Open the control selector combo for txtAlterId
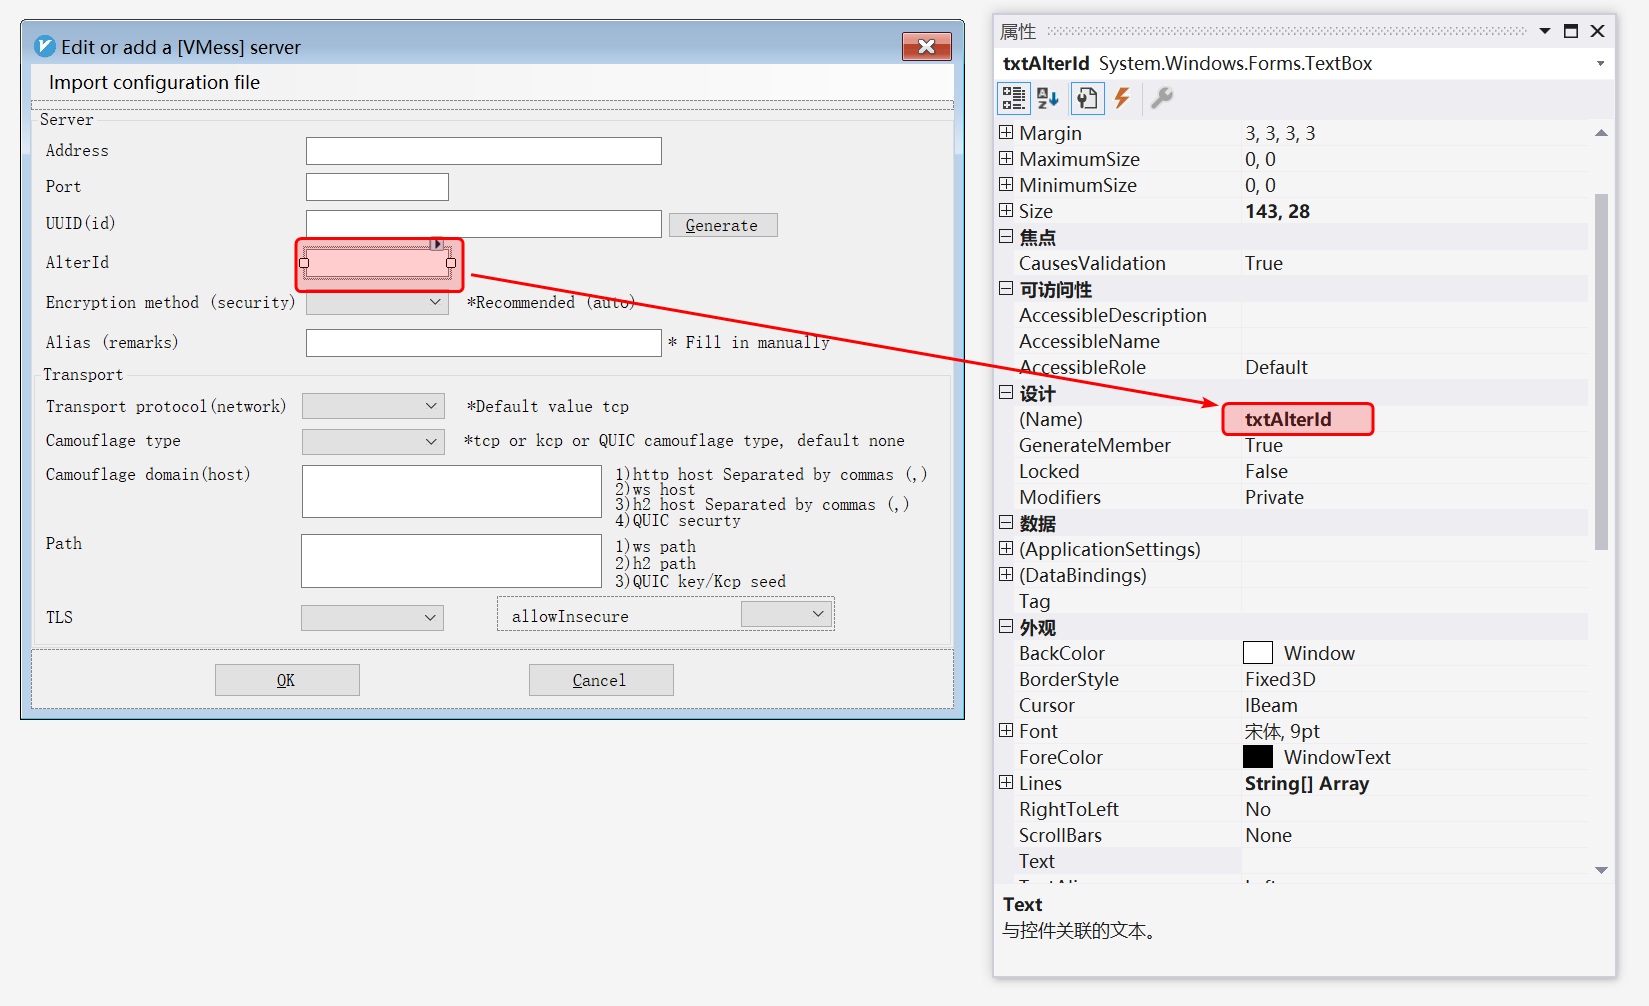 click(1600, 64)
